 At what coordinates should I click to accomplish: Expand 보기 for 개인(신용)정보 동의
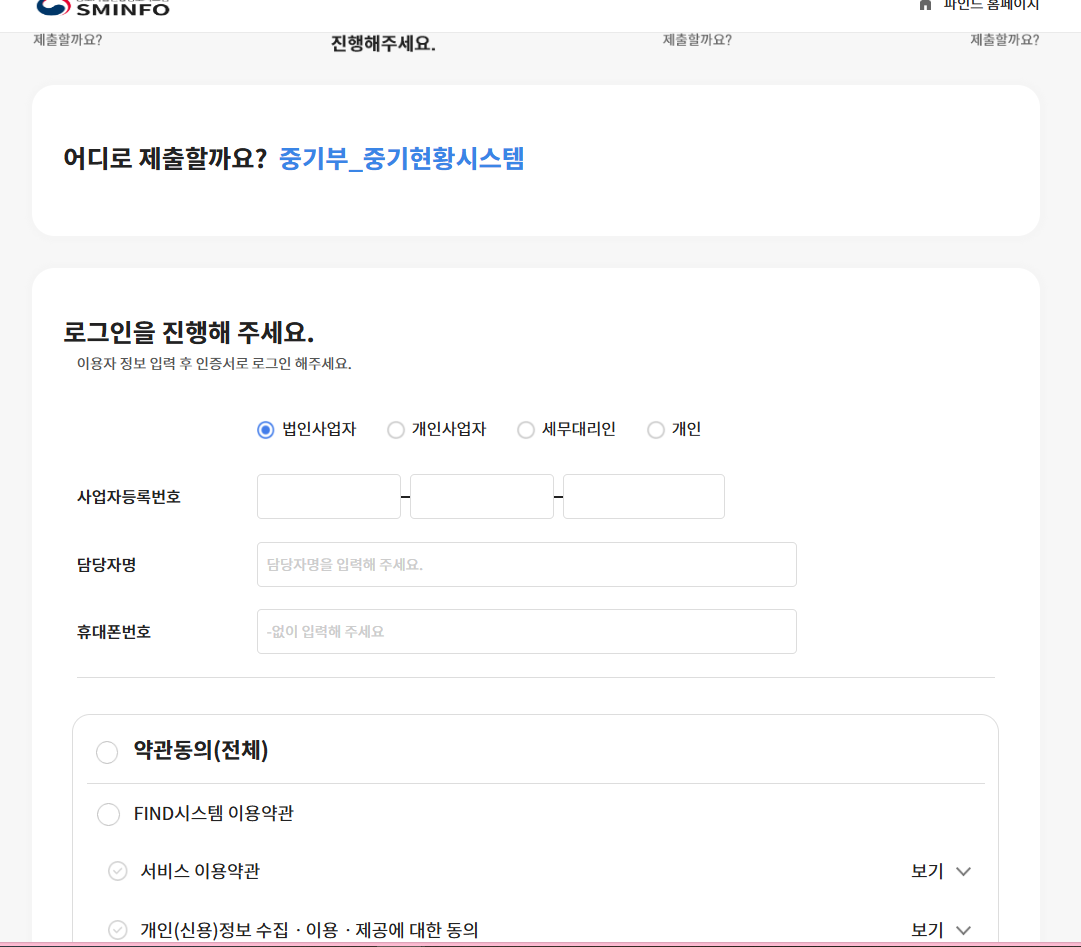[x=941, y=930]
